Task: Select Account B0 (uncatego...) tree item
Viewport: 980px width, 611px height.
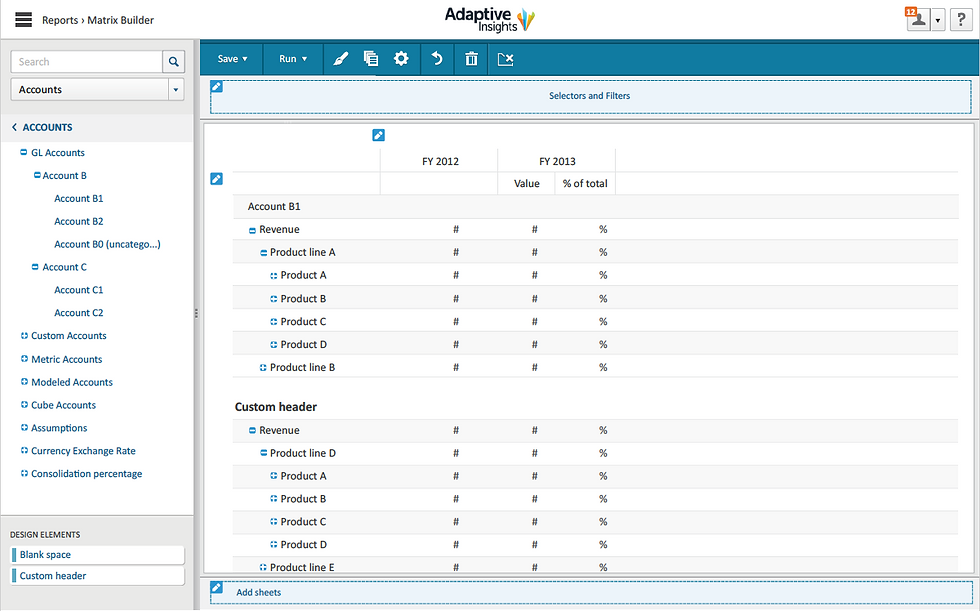Action: [x=108, y=244]
